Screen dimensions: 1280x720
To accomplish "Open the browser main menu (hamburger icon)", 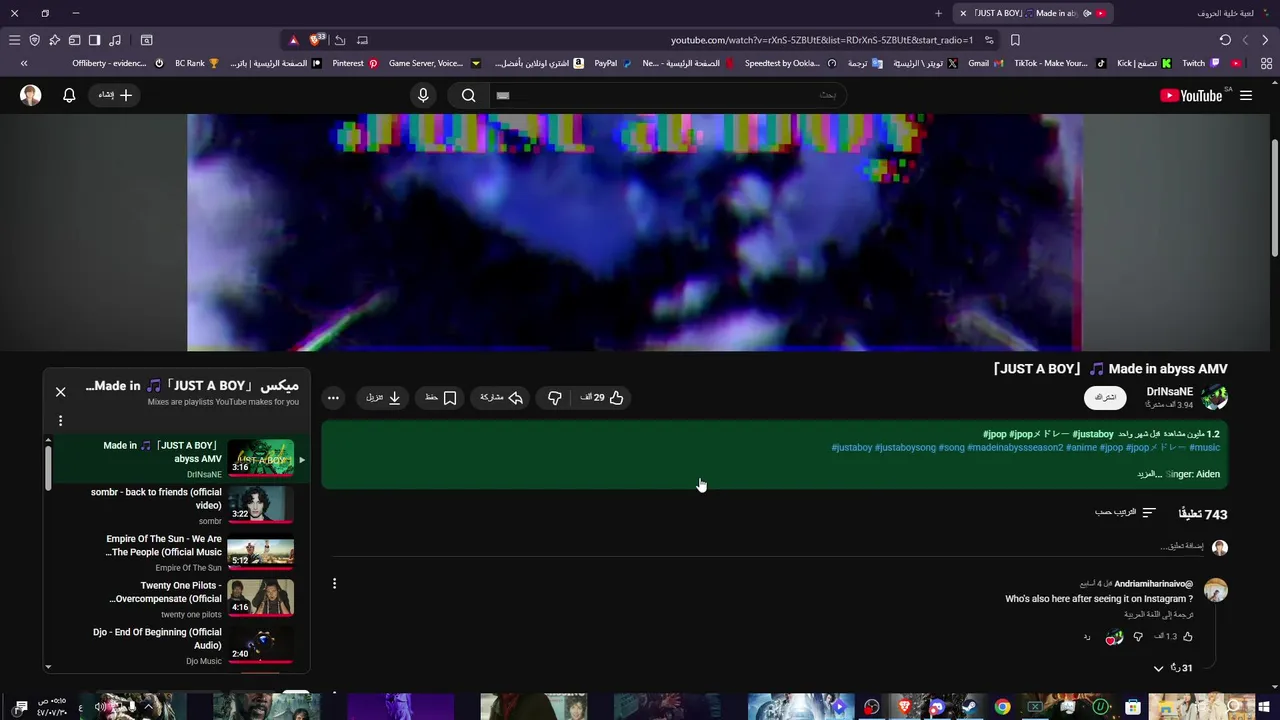I will 14,40.
